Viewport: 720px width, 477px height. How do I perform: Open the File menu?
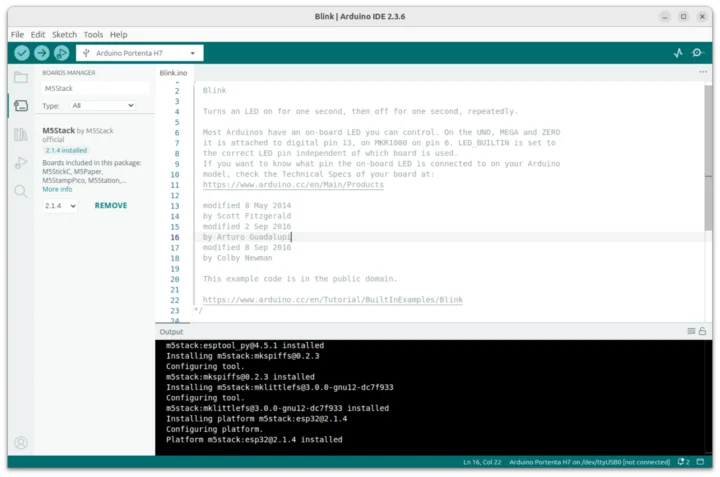pos(17,34)
